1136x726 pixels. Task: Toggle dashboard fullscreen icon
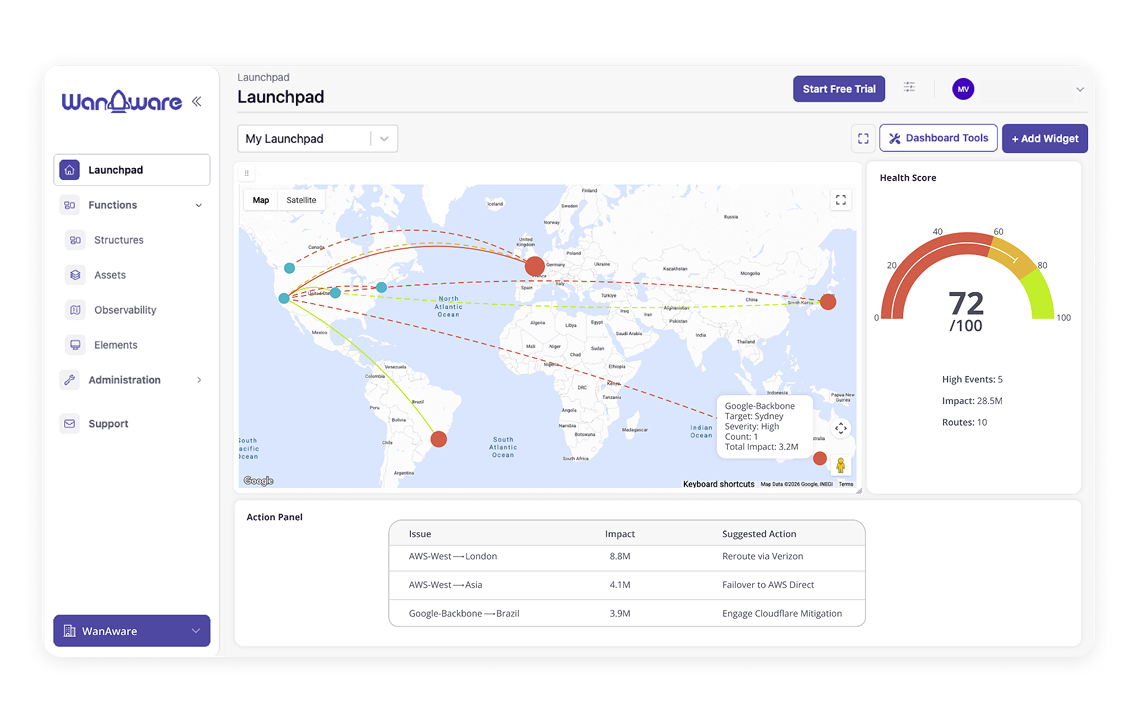tap(863, 138)
